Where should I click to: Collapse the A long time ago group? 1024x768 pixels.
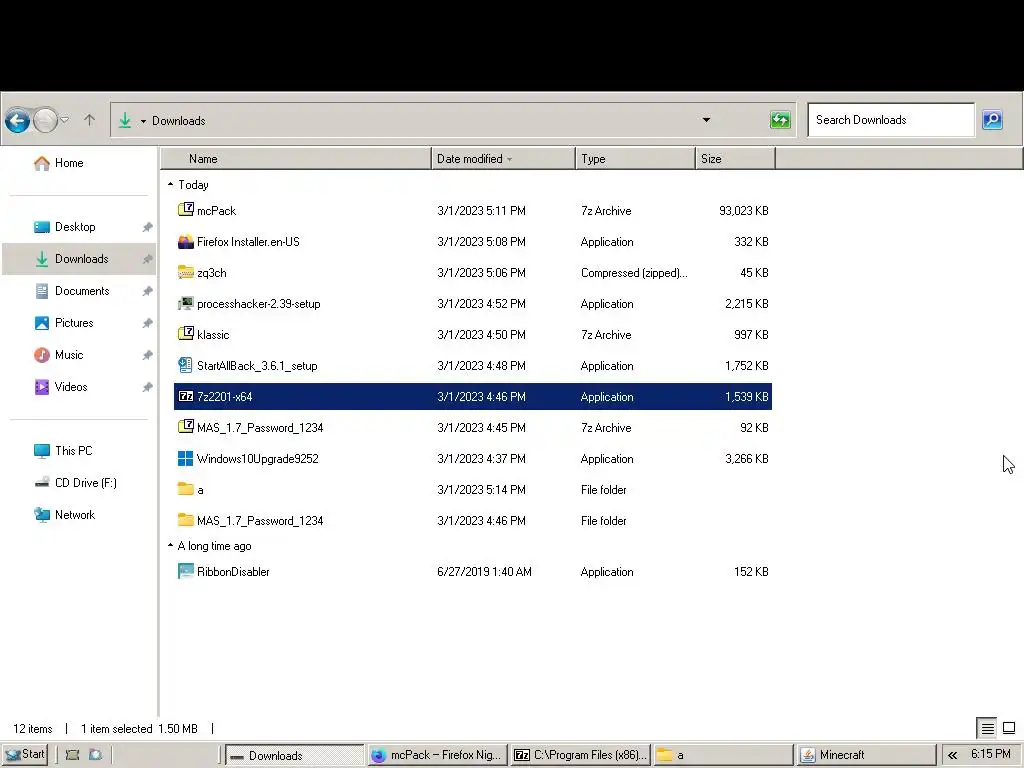tap(170, 545)
